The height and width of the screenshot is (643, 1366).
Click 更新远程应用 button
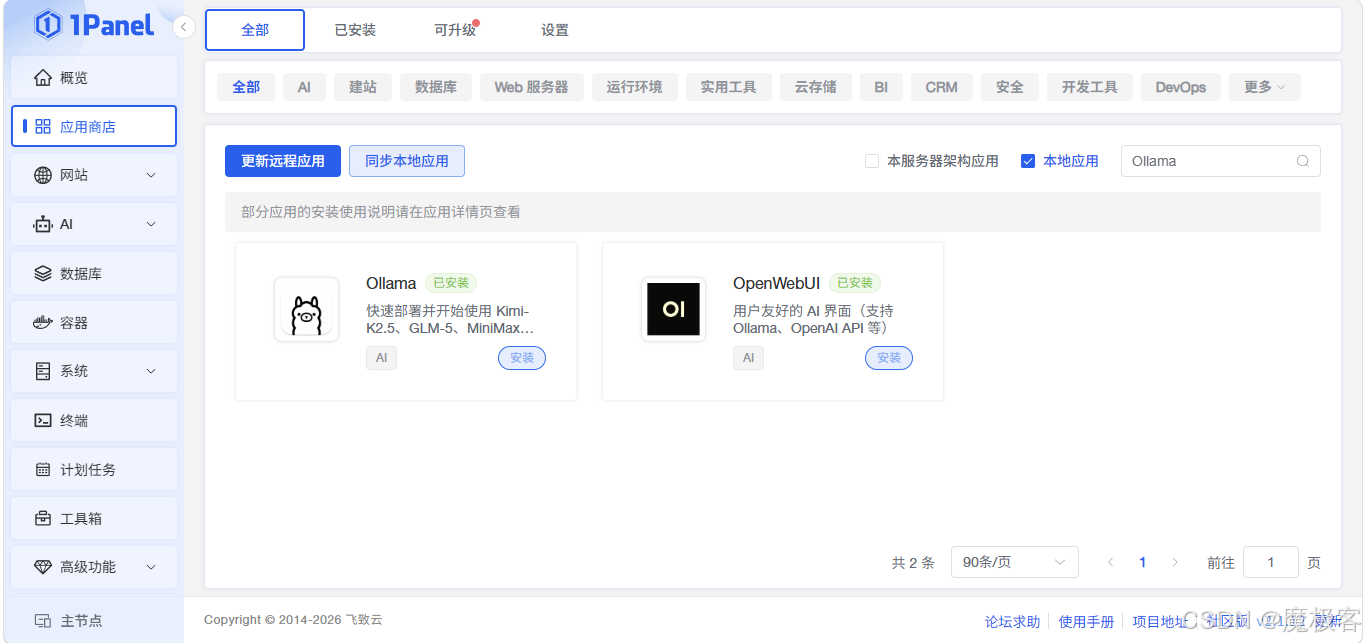pos(283,161)
